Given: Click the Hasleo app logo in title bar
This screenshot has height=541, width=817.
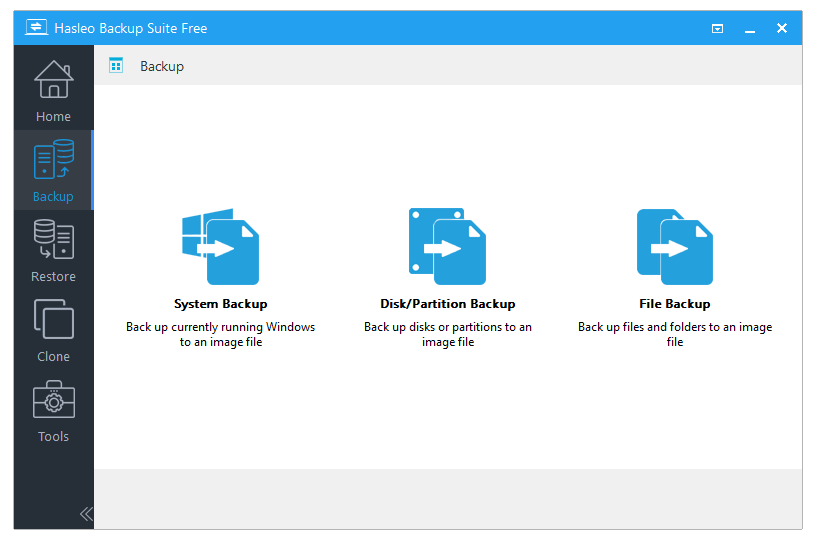Looking at the screenshot, I should pyautogui.click(x=36, y=28).
